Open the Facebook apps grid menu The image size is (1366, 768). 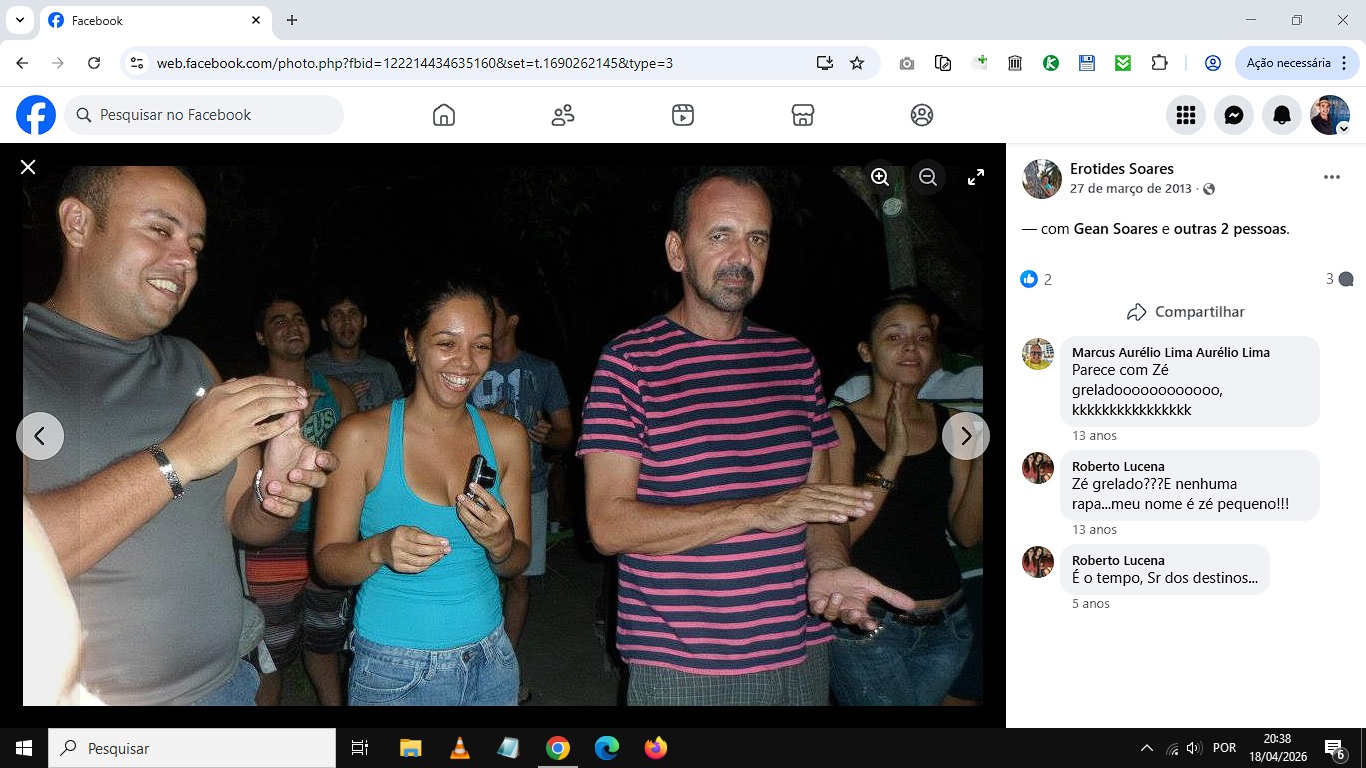1186,115
